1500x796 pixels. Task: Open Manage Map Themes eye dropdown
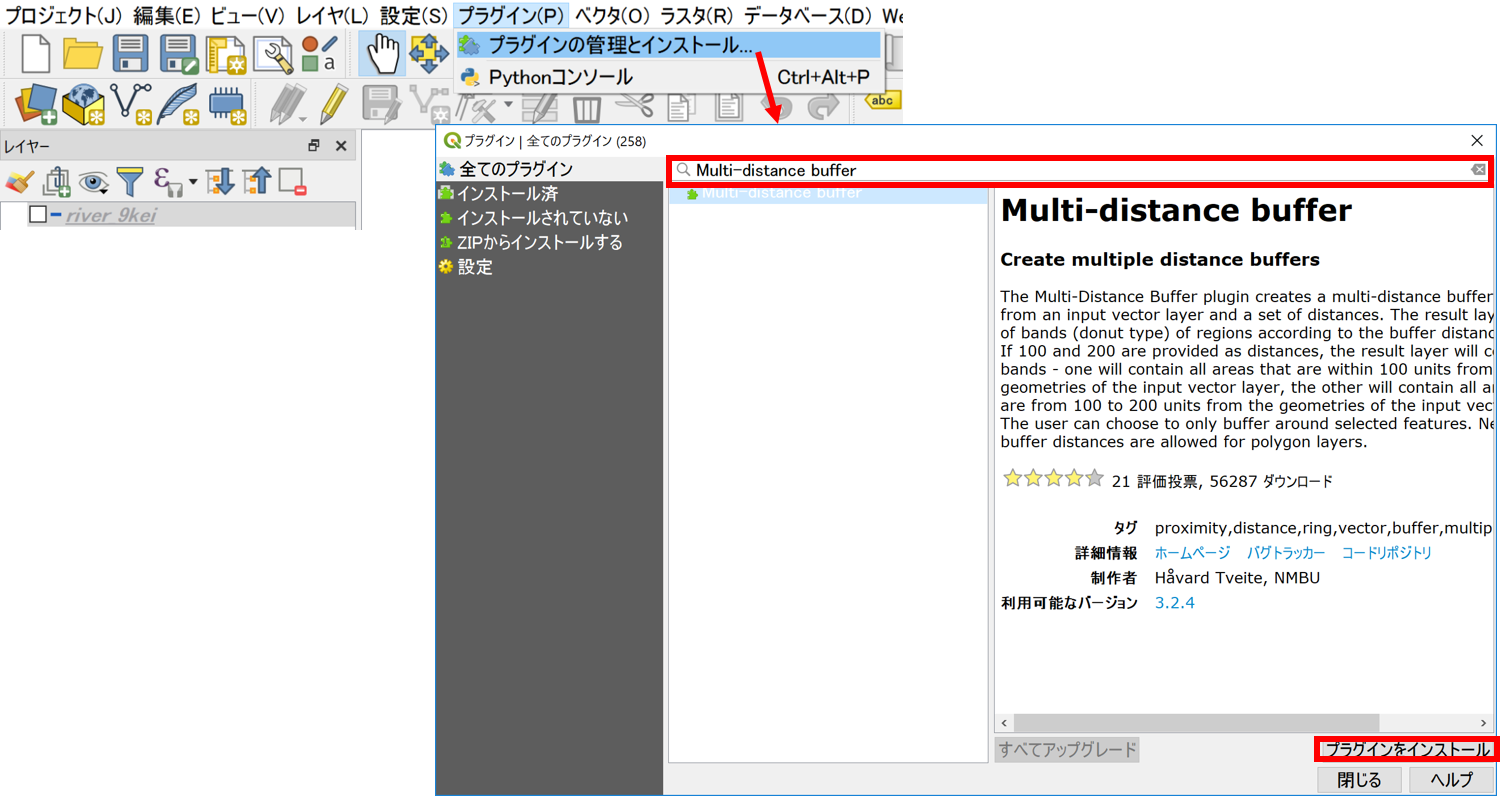94,181
